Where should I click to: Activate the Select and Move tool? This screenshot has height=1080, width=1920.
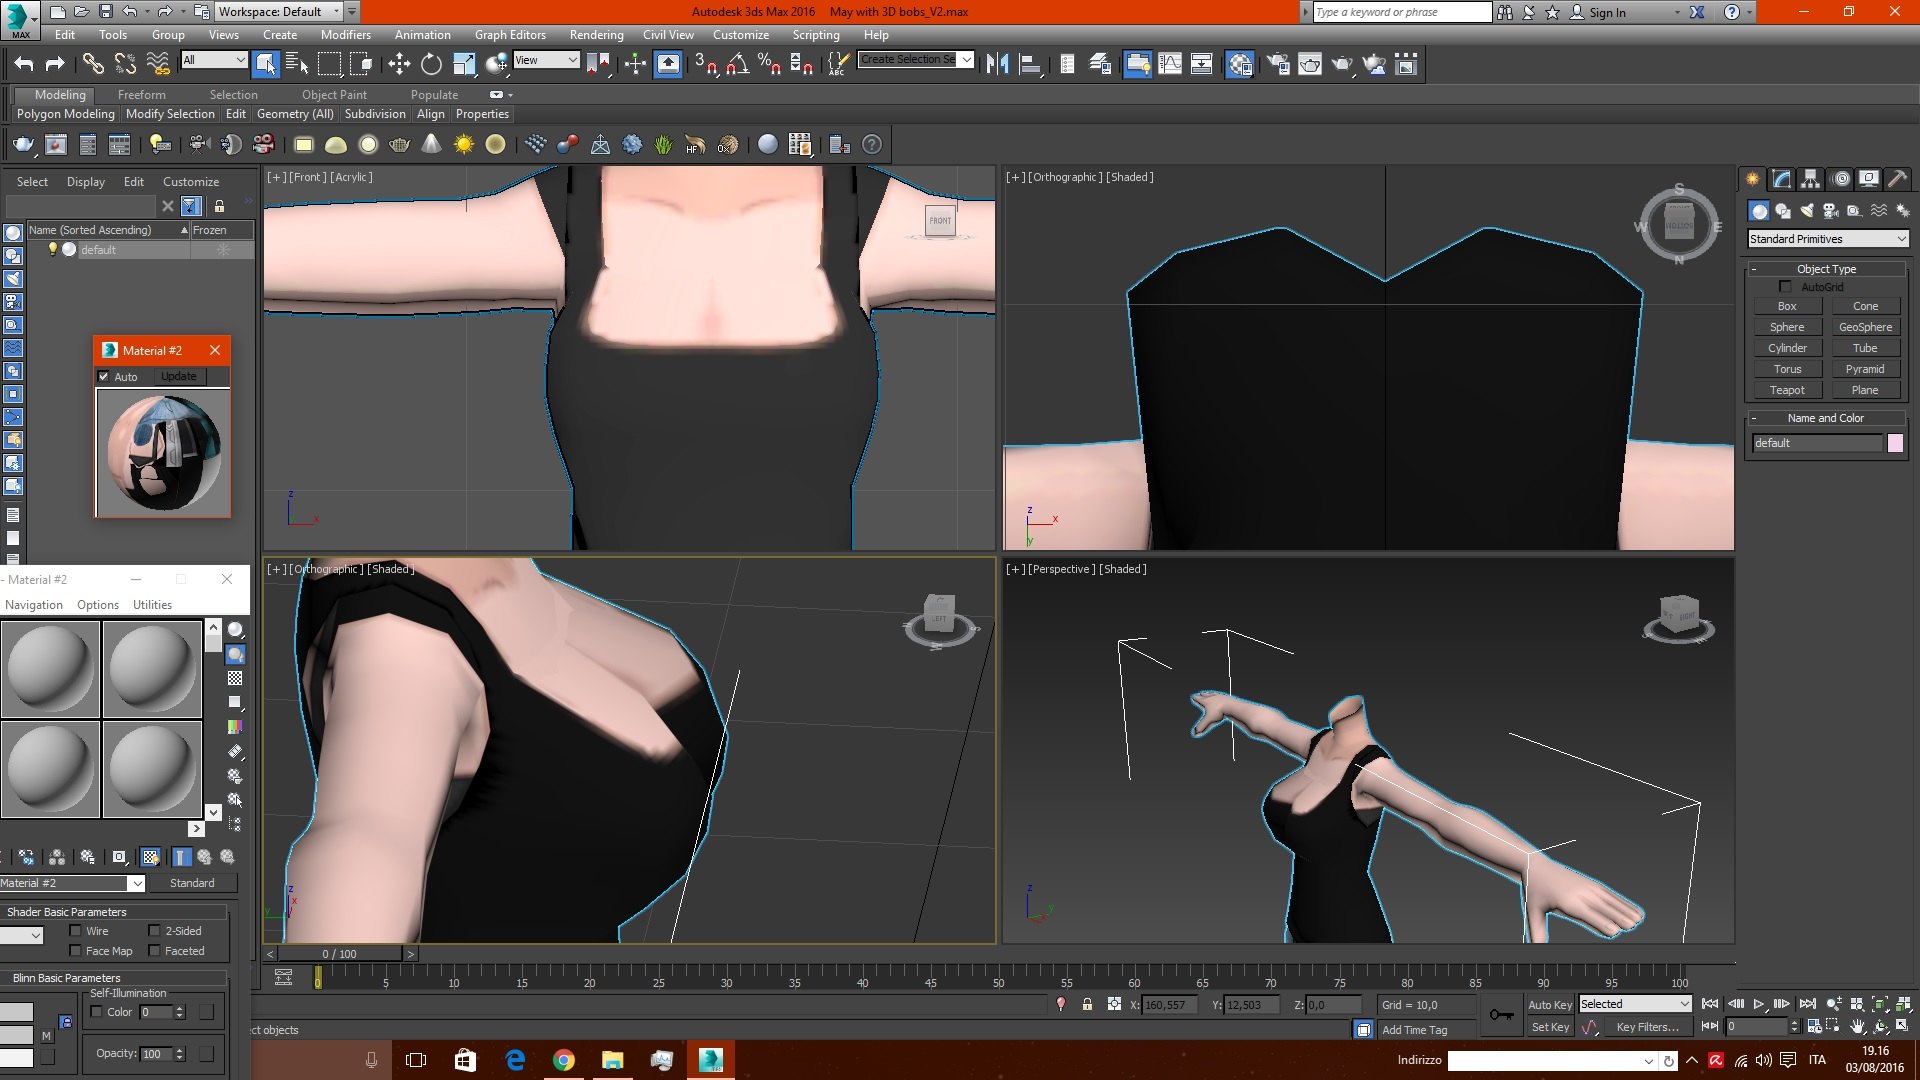click(x=399, y=64)
